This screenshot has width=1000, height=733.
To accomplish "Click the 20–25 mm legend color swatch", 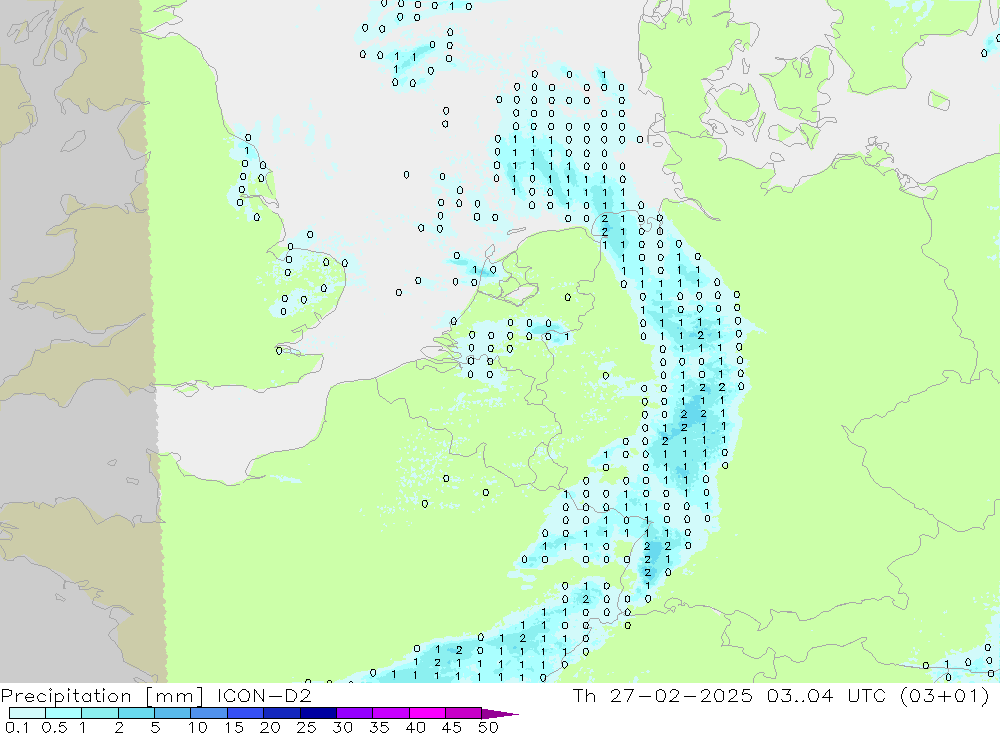I will pos(282,713).
